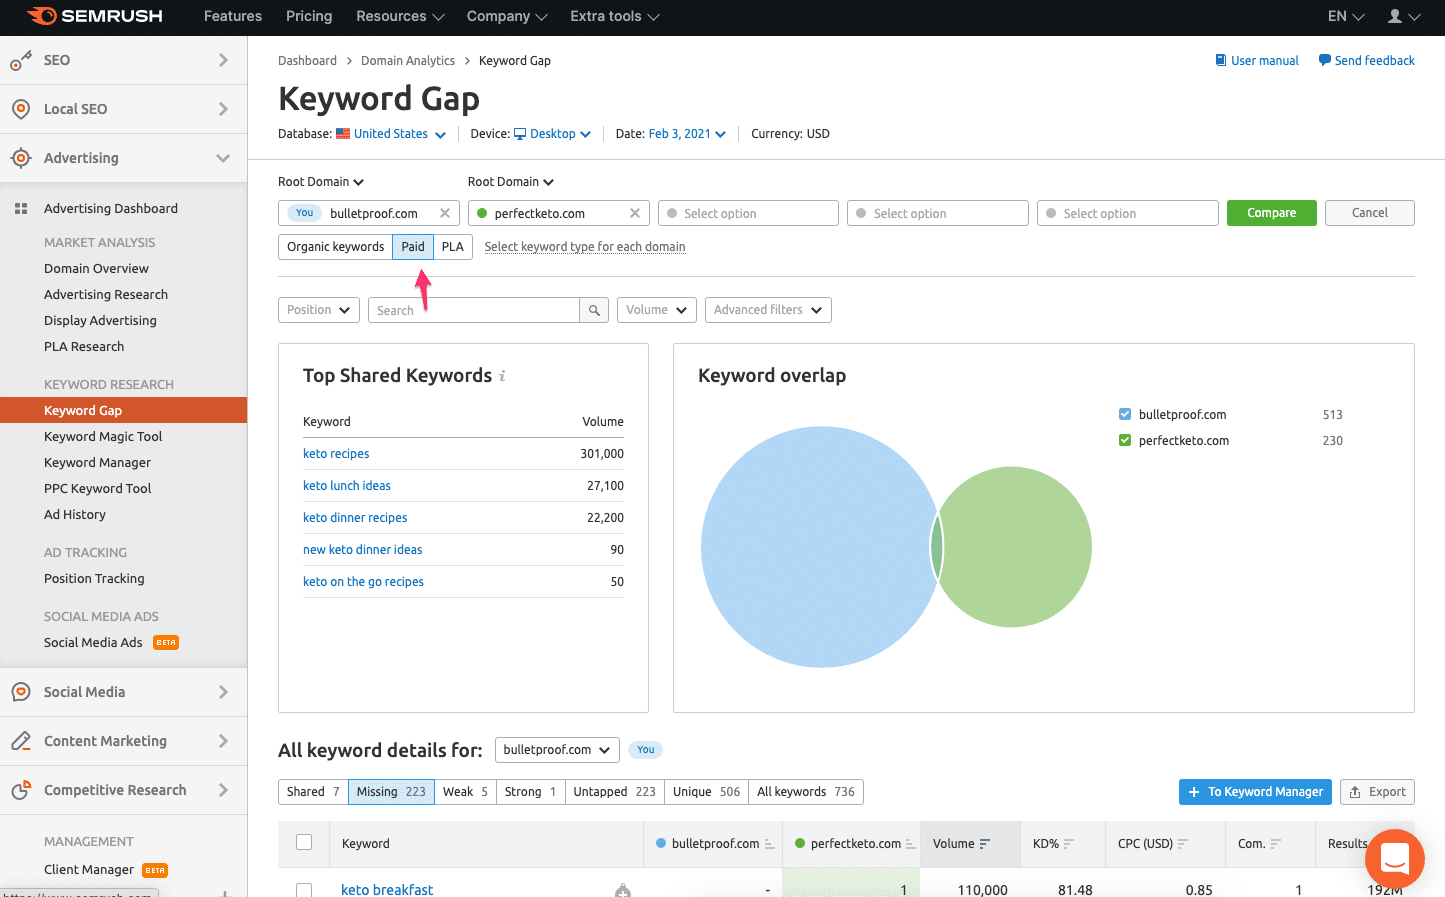This screenshot has width=1445, height=897.
Task: Sort by CPC (USD) column icon
Action: click(x=1183, y=844)
